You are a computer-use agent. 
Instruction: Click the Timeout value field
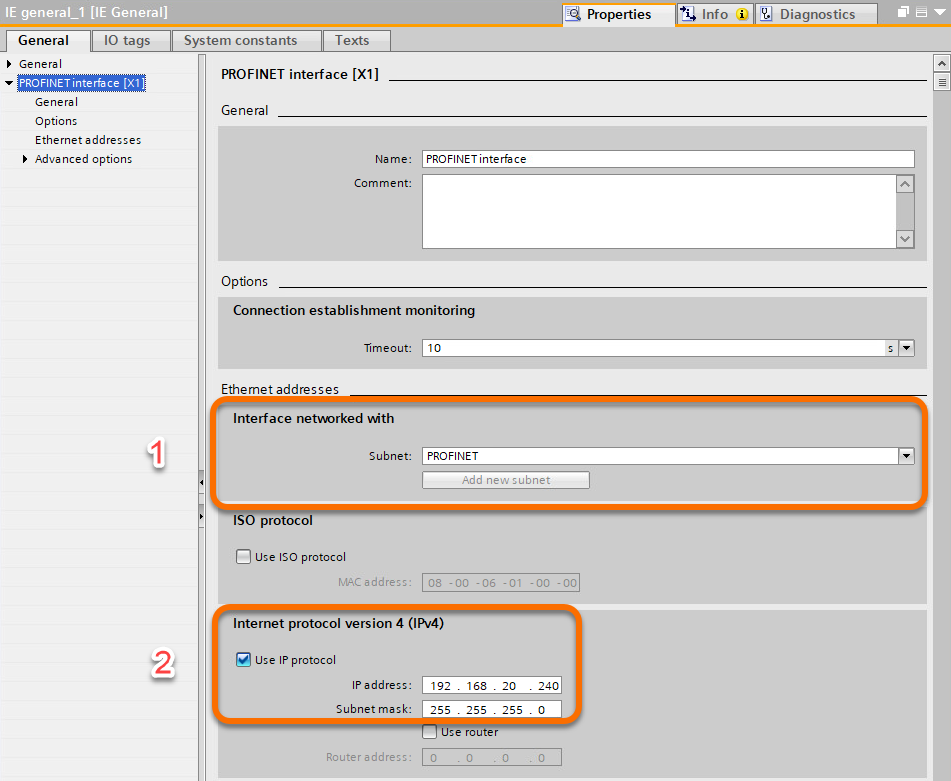coord(653,348)
